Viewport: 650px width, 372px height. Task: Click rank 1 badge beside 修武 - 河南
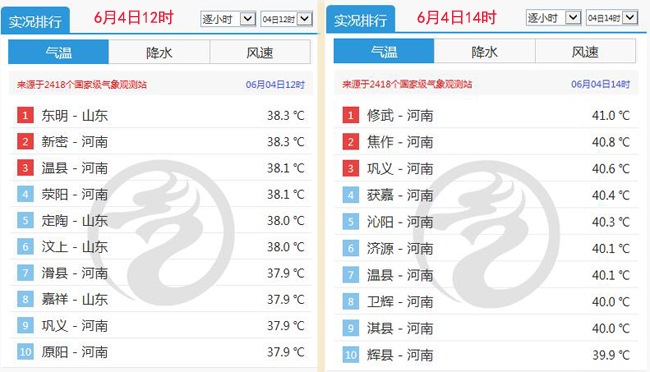tap(350, 115)
